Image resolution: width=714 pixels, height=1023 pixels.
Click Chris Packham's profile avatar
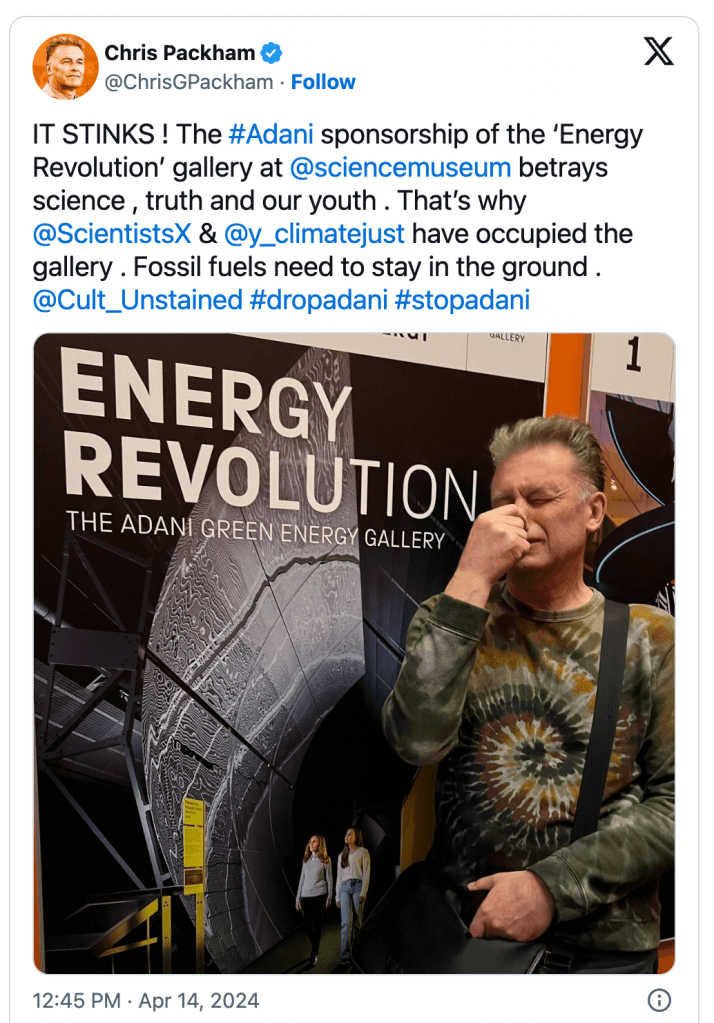pos(66,67)
